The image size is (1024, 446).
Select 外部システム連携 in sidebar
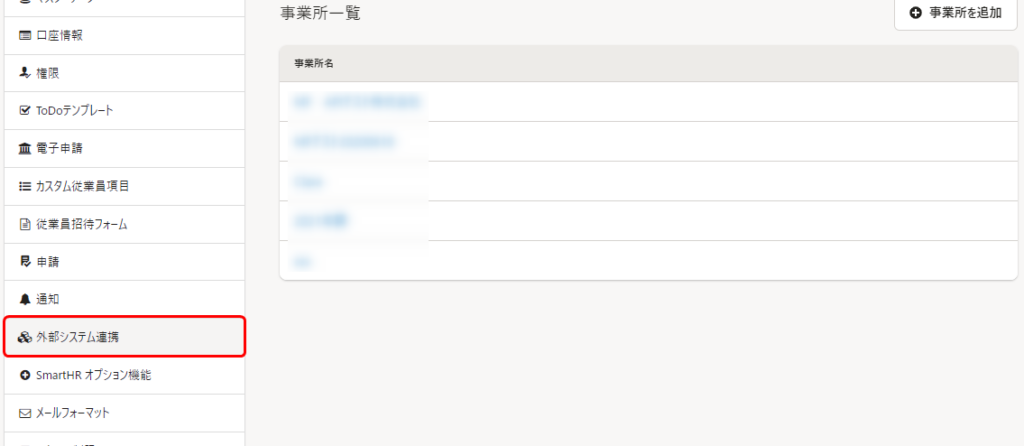click(124, 337)
